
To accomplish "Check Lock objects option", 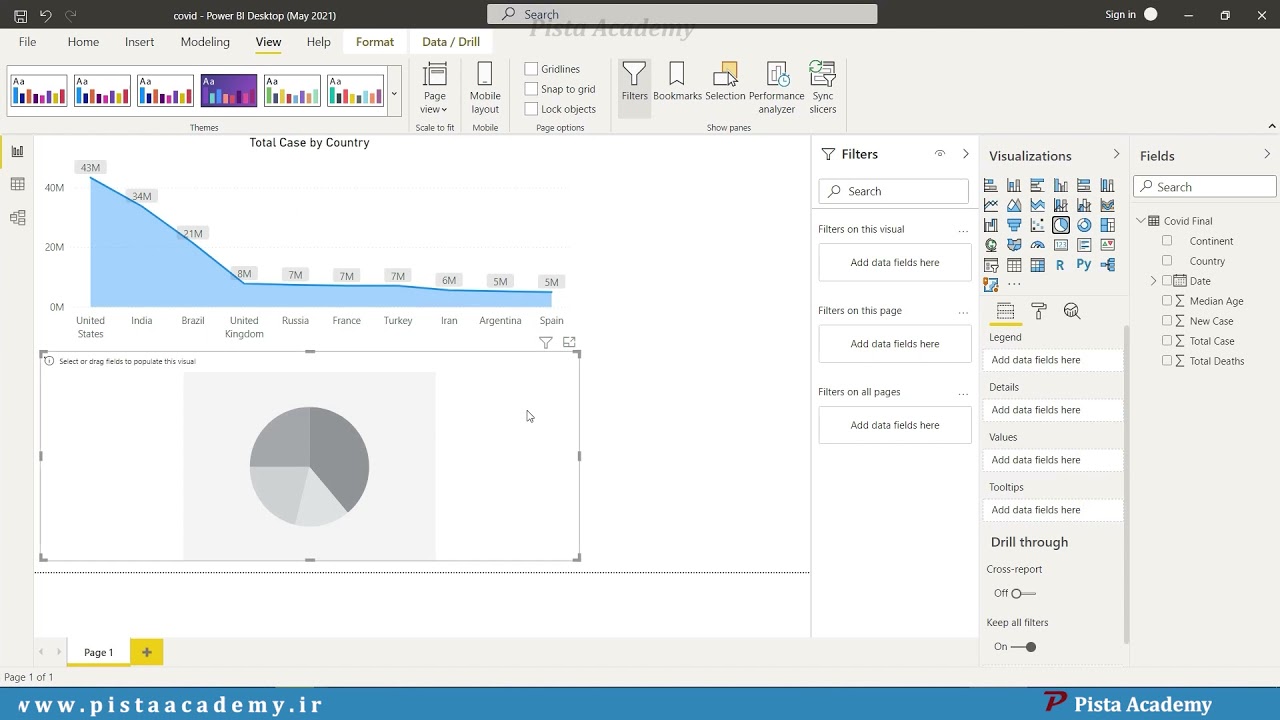I will [x=531, y=109].
